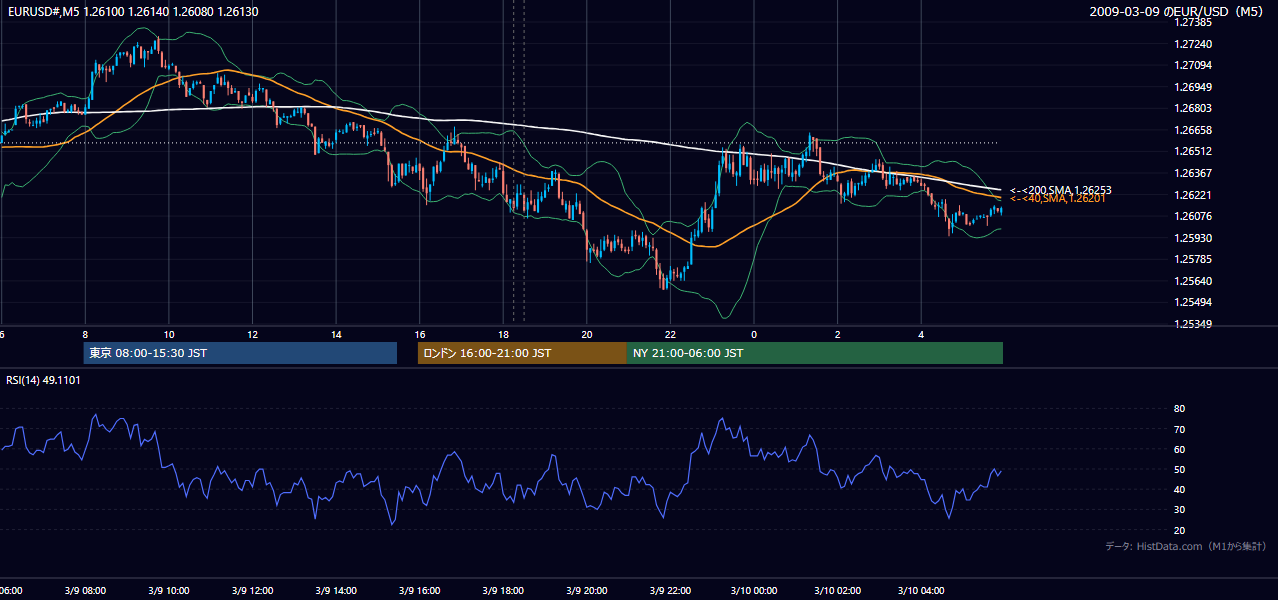
Task: Click the 3/9 16:00 bottom time label
Action: coord(420,590)
